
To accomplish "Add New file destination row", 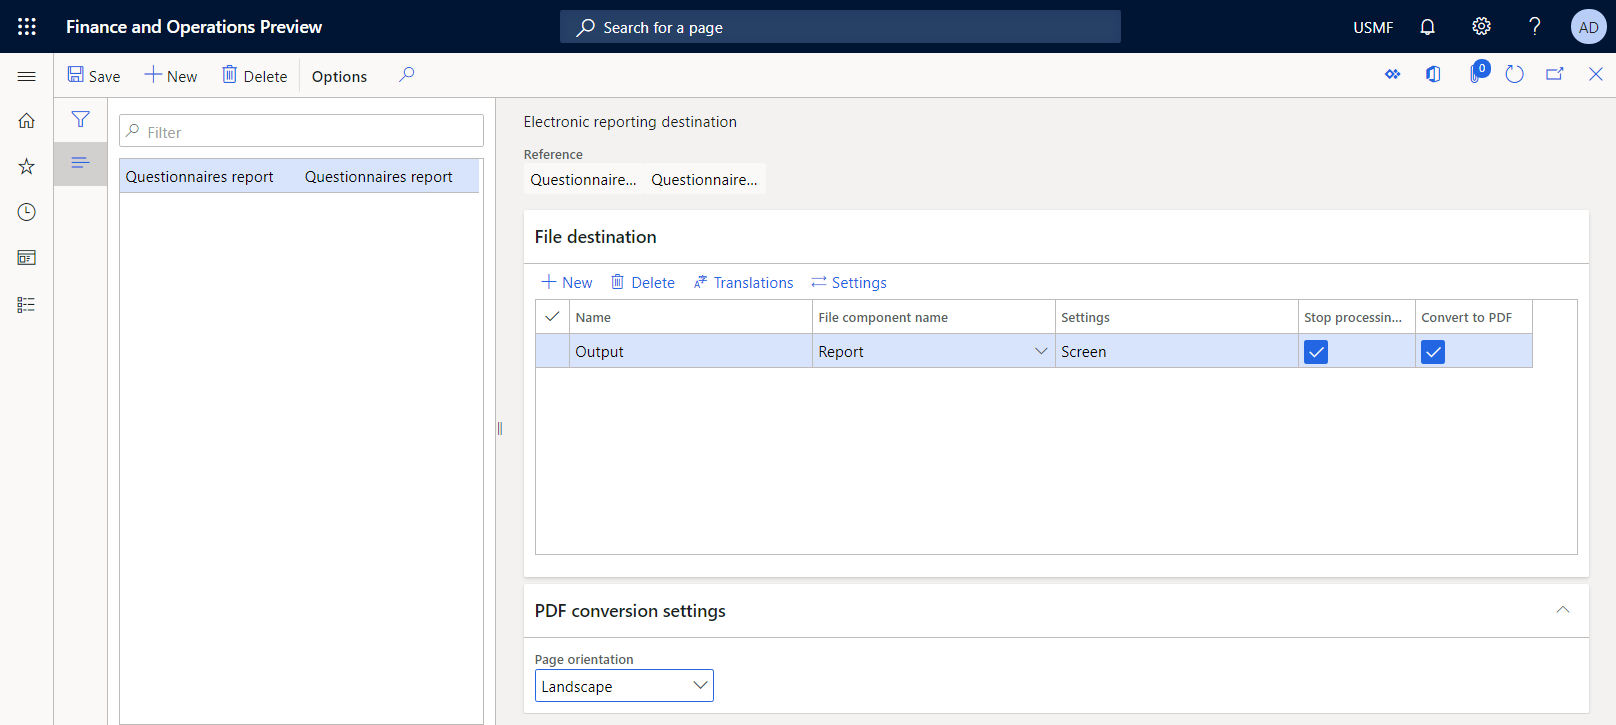I will (x=567, y=283).
